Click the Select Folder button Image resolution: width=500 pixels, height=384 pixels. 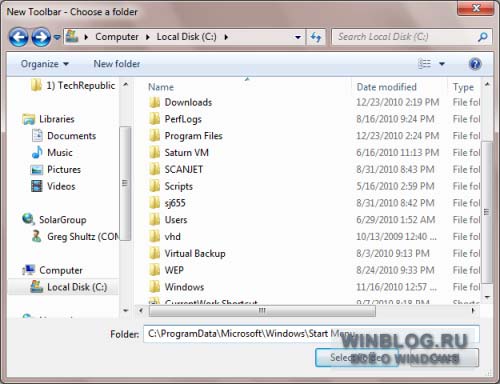(357, 358)
